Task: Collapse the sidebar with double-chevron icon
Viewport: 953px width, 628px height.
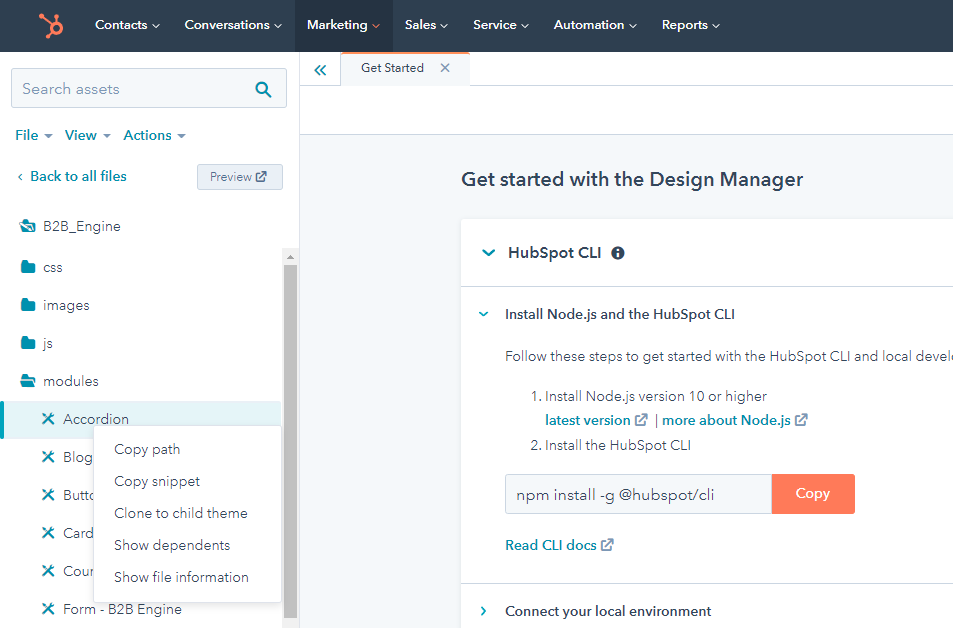Action: [x=320, y=70]
